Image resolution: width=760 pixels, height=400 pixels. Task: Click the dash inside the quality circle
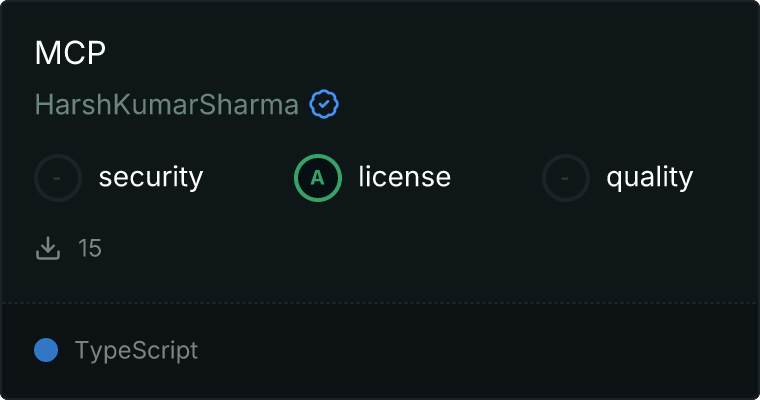pyautogui.click(x=565, y=178)
